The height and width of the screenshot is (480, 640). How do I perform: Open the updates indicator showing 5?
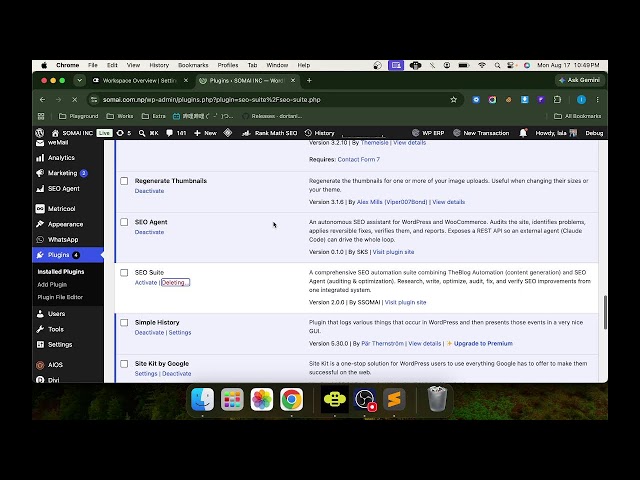[124, 133]
